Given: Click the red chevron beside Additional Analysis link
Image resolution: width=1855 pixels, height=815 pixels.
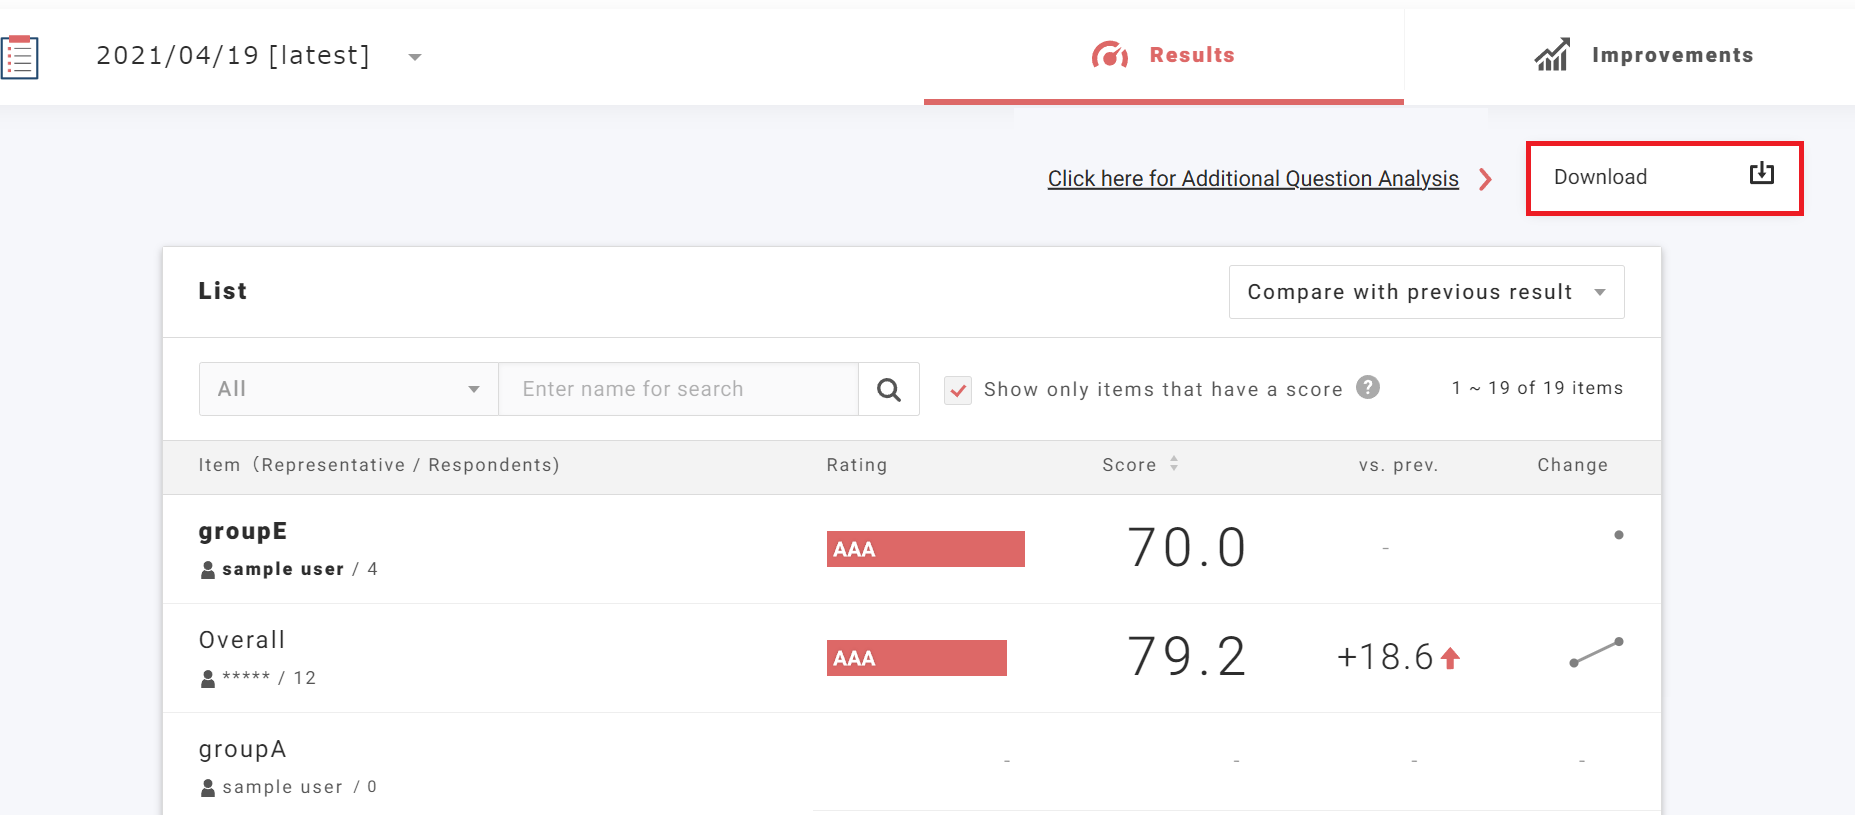Looking at the screenshot, I should coord(1485,179).
